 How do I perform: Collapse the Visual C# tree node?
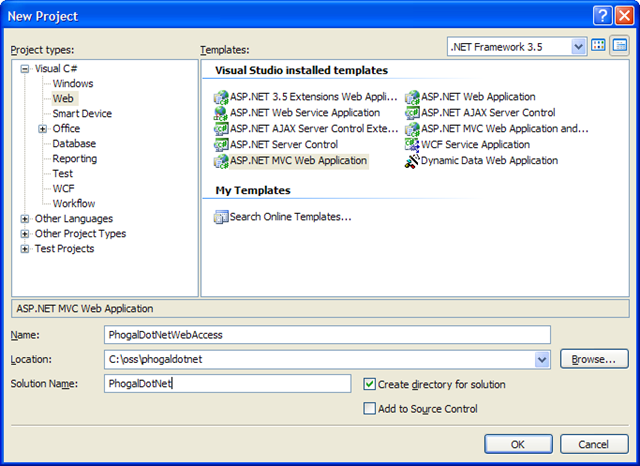coord(25,69)
